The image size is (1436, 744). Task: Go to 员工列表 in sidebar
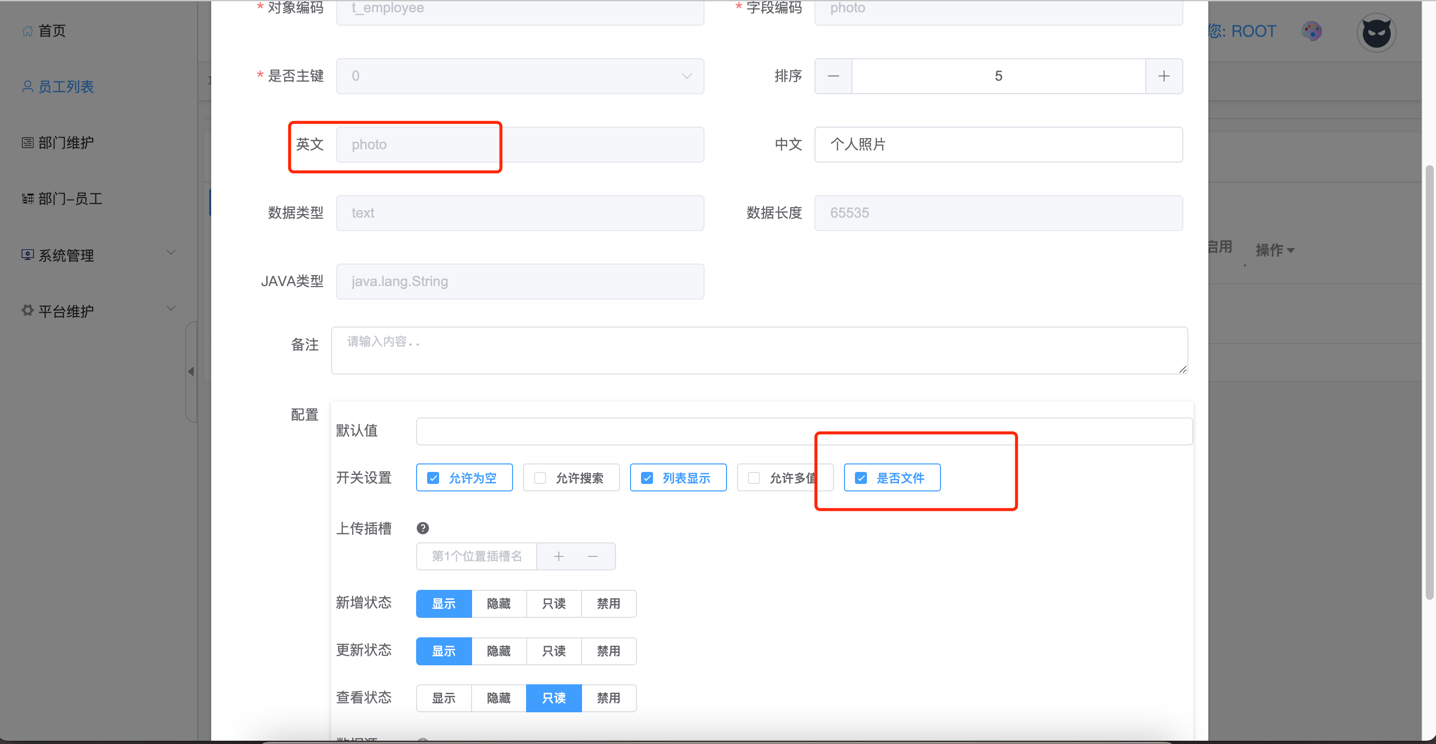pyautogui.click(x=66, y=87)
